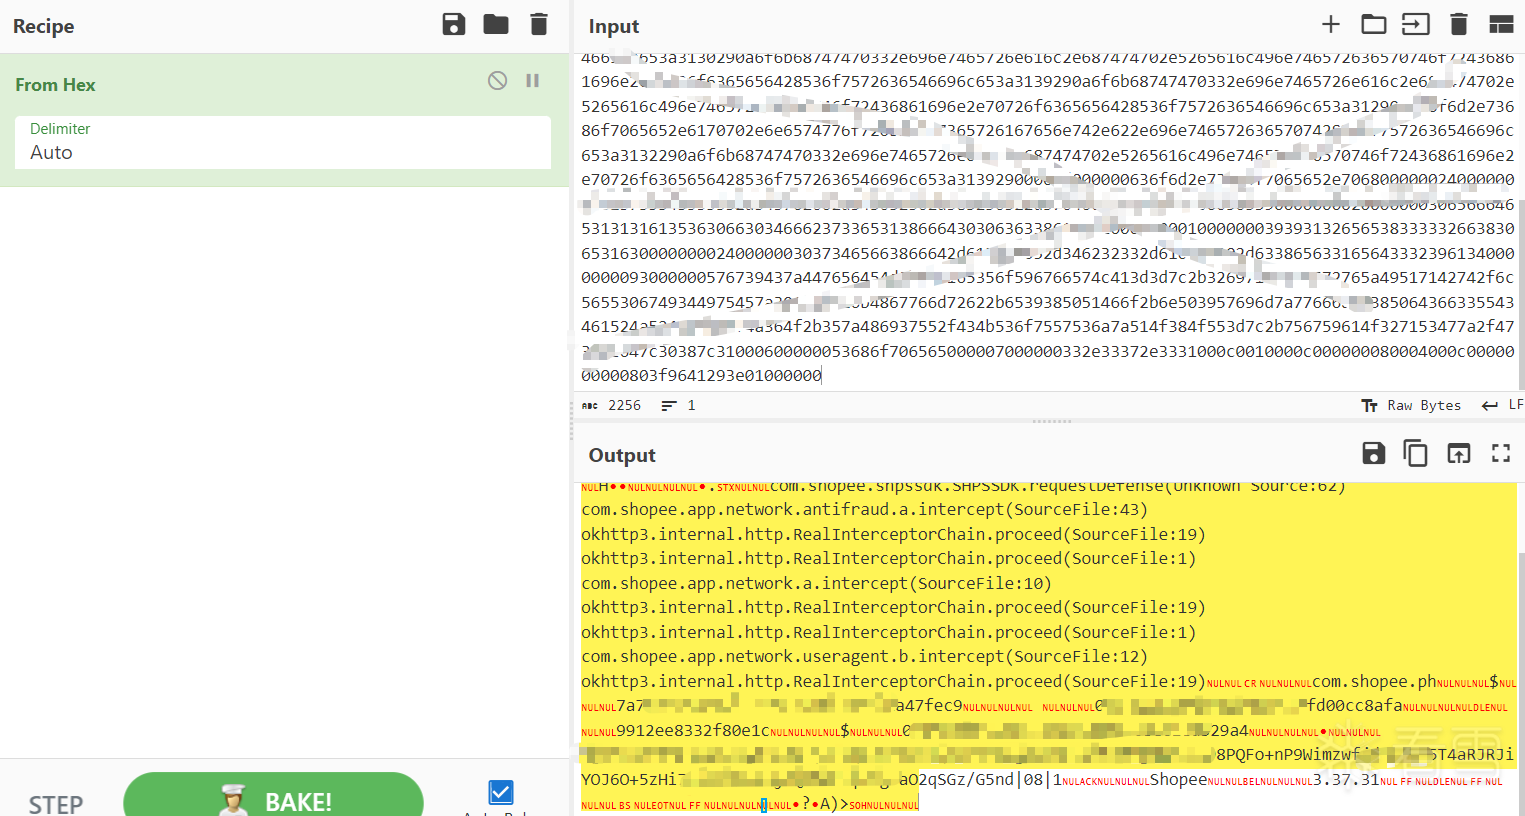Click the Recipe panel heading
The image size is (1525, 816).
point(43,26)
